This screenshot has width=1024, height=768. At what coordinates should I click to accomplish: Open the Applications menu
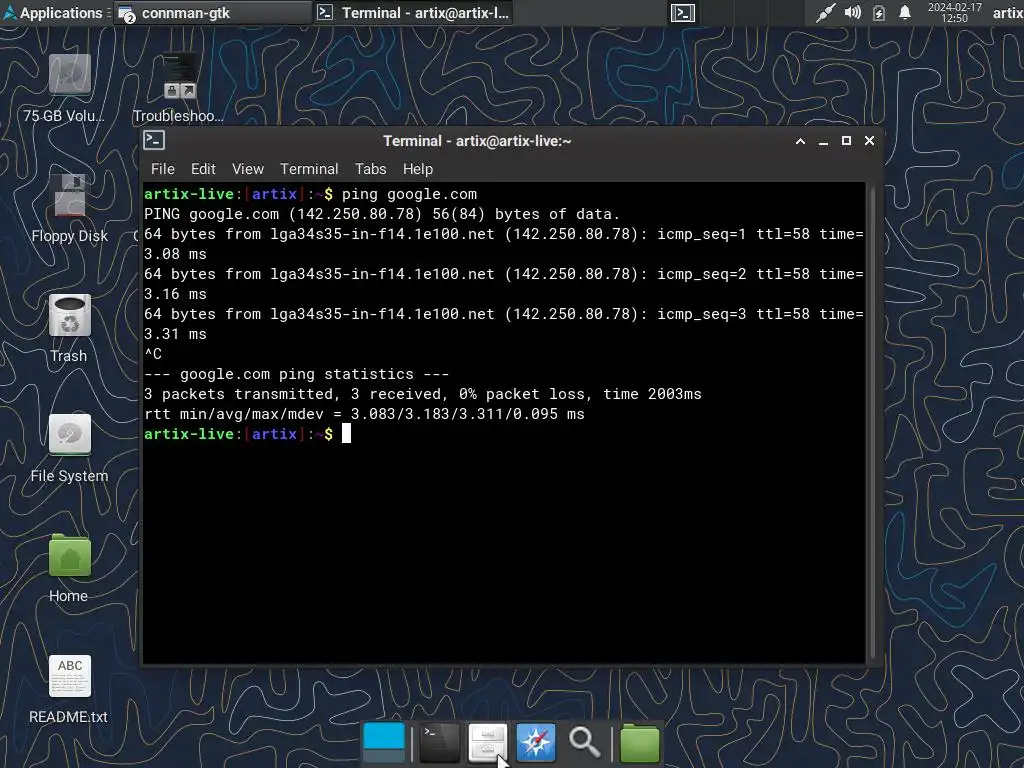coord(52,13)
